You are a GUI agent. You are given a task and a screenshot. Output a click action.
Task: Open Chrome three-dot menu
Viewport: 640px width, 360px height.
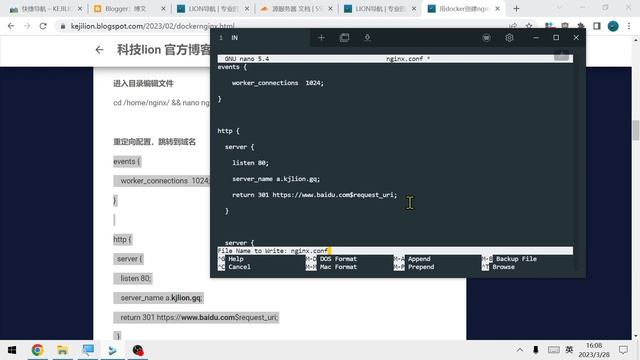(x=629, y=26)
